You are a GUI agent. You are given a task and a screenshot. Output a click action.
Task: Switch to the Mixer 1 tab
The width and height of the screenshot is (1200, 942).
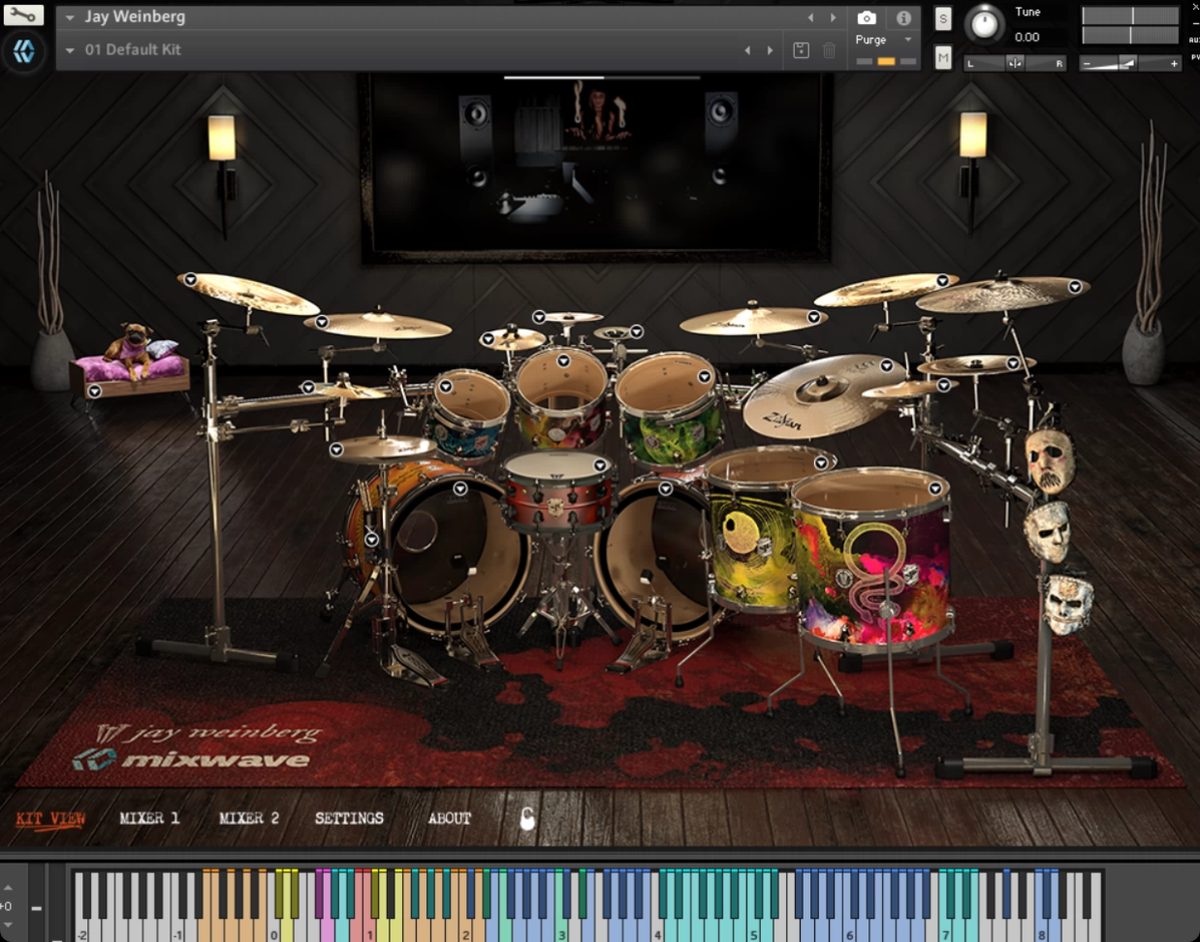150,818
